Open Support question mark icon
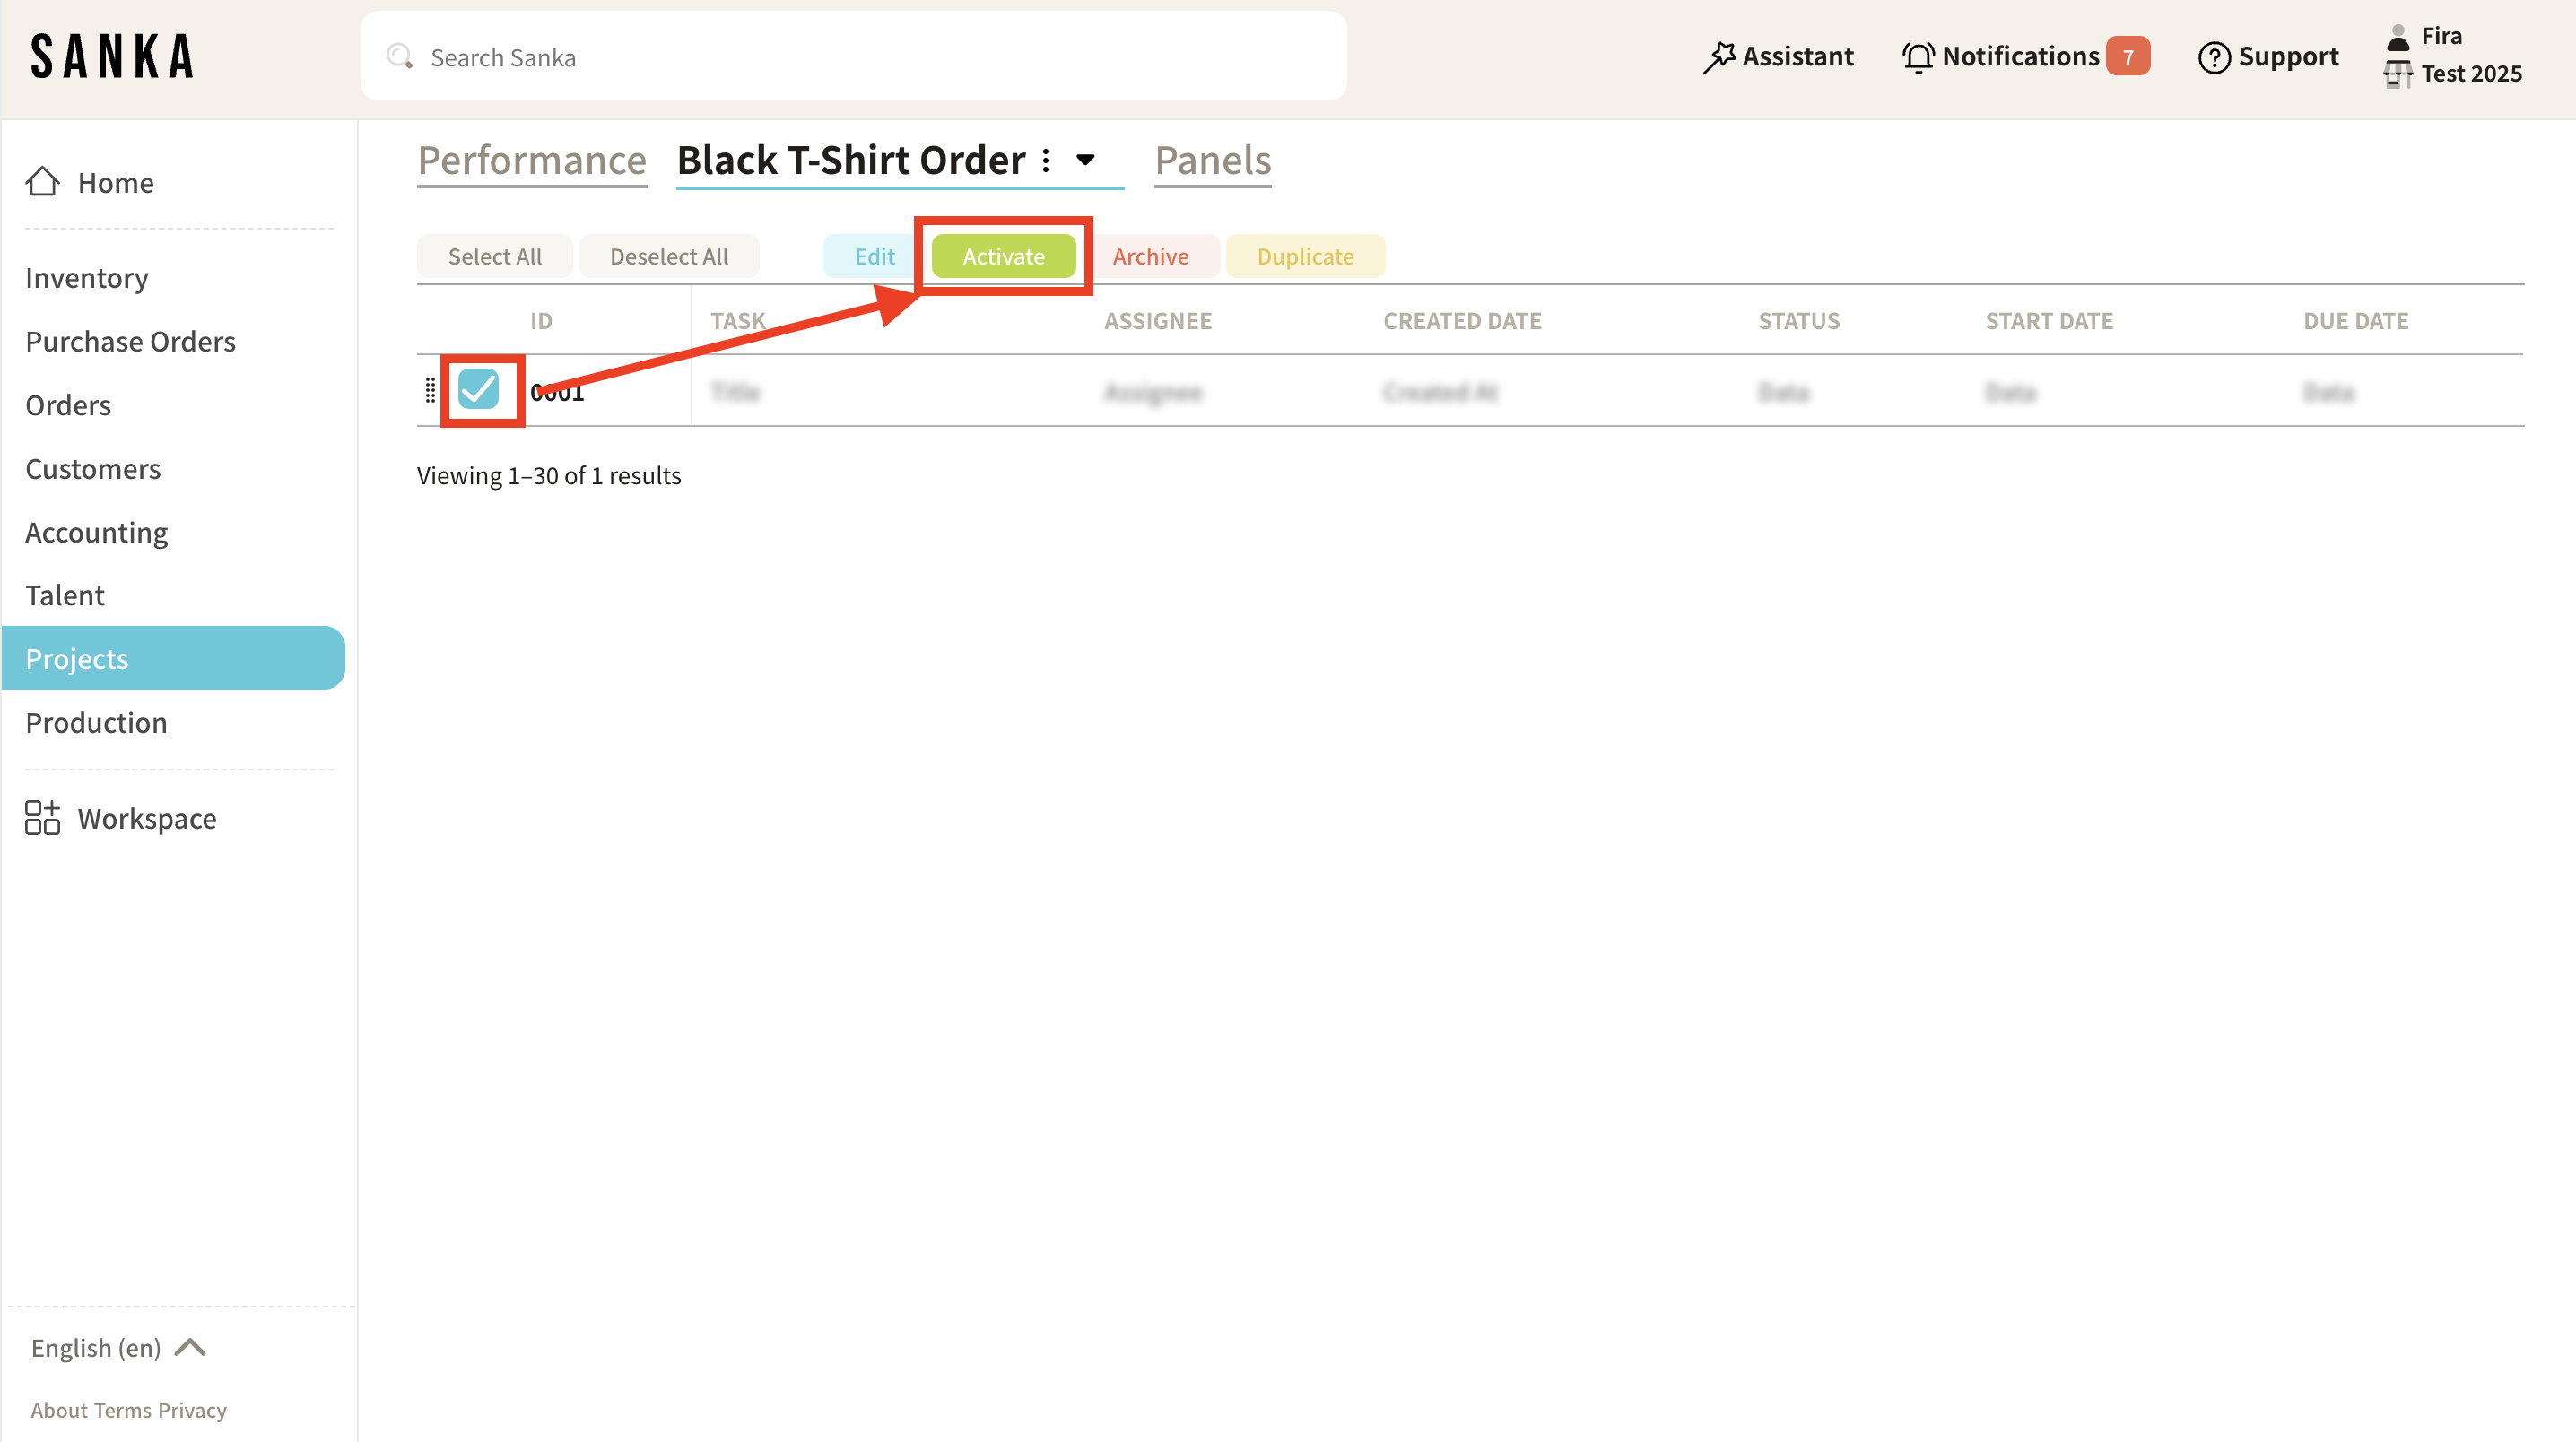The height and width of the screenshot is (1442, 2576). click(x=2213, y=57)
